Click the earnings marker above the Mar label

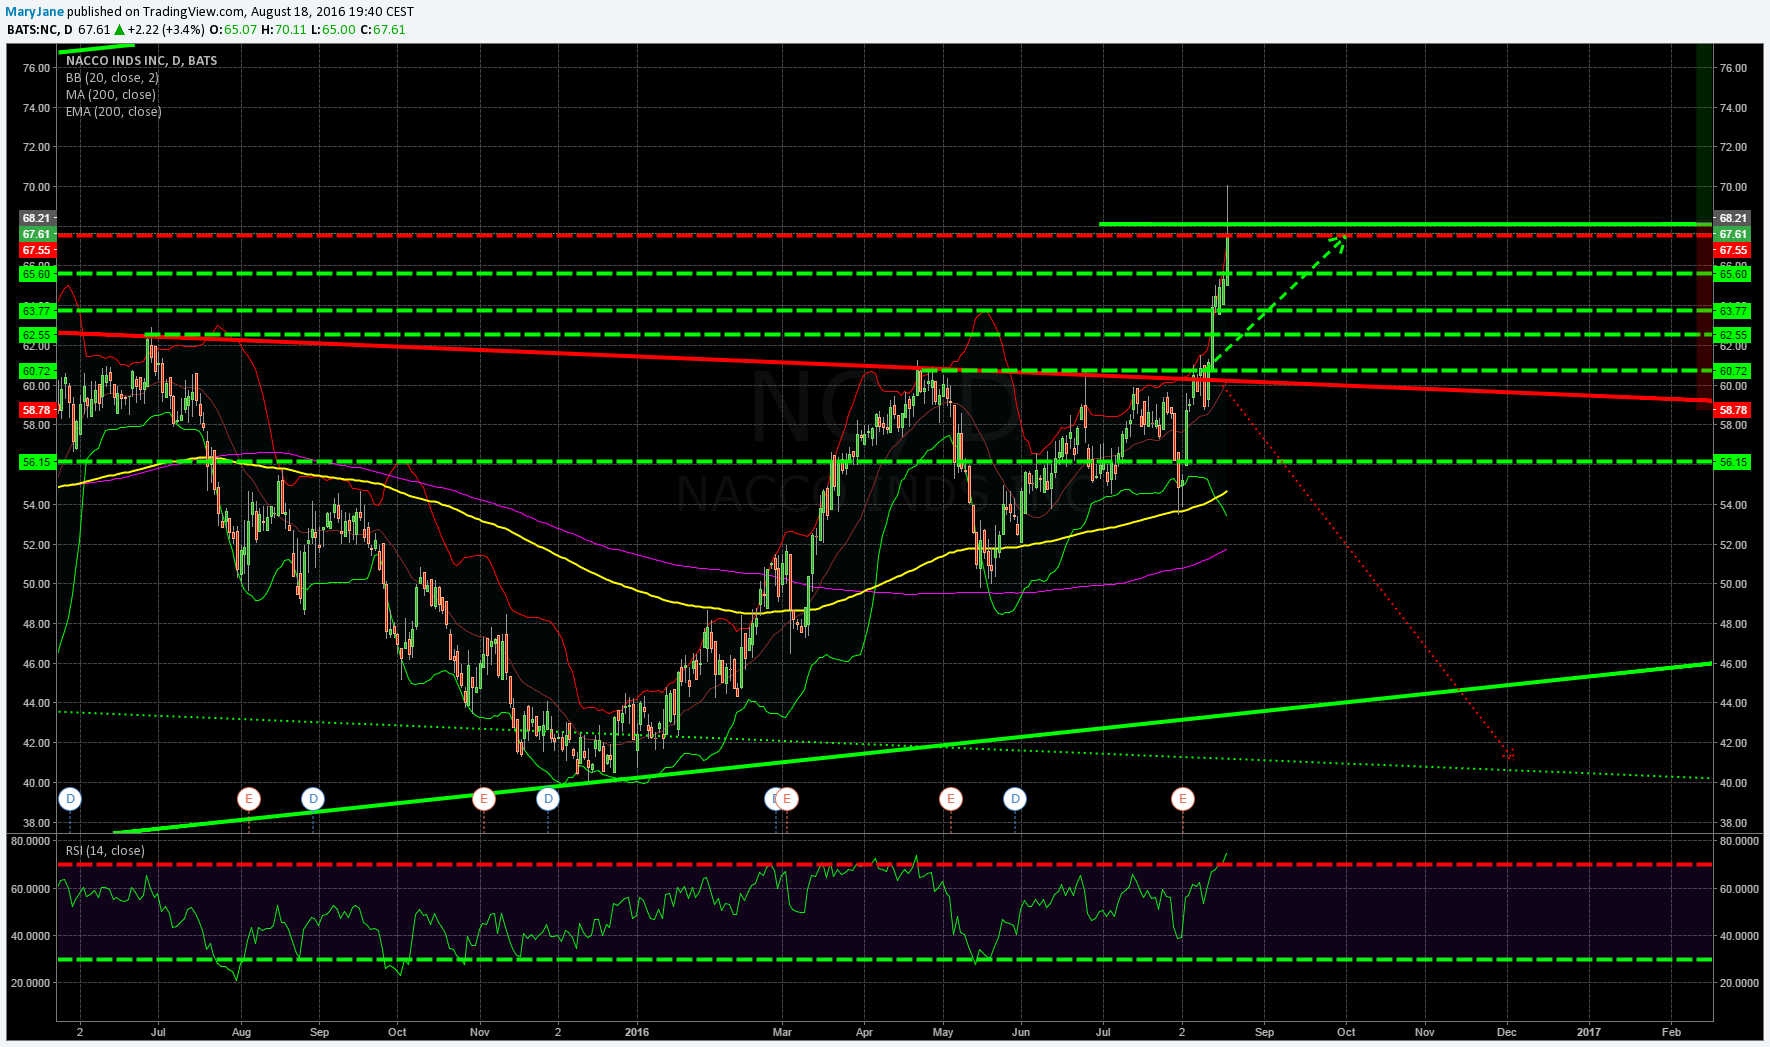pyautogui.click(x=788, y=798)
